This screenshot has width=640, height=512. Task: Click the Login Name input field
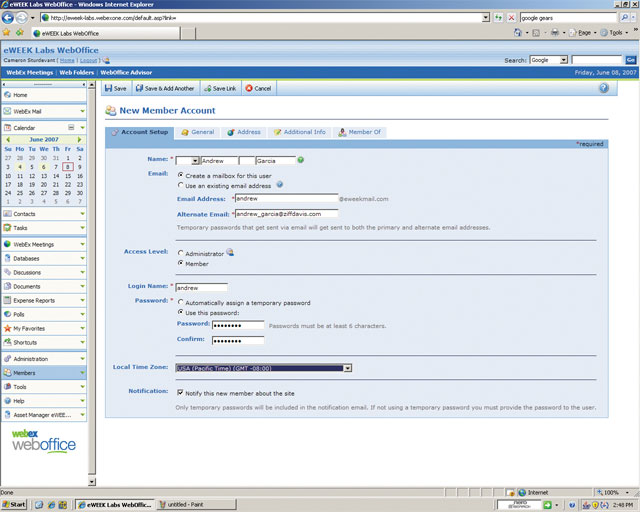(201, 287)
